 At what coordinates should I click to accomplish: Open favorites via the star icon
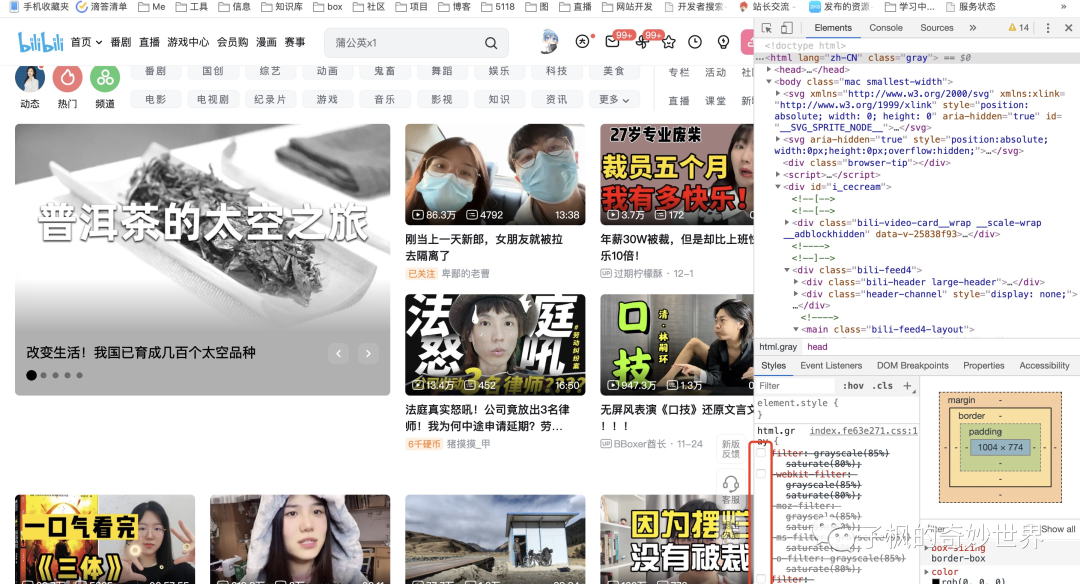point(669,42)
